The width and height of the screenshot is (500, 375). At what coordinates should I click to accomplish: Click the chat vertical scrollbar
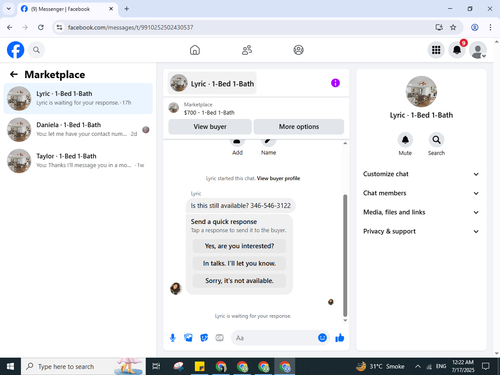(345, 255)
